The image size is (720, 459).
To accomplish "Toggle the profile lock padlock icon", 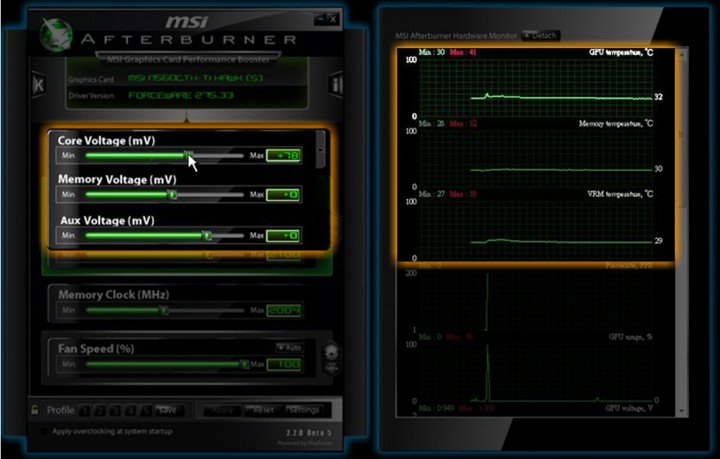I will click(x=35, y=410).
